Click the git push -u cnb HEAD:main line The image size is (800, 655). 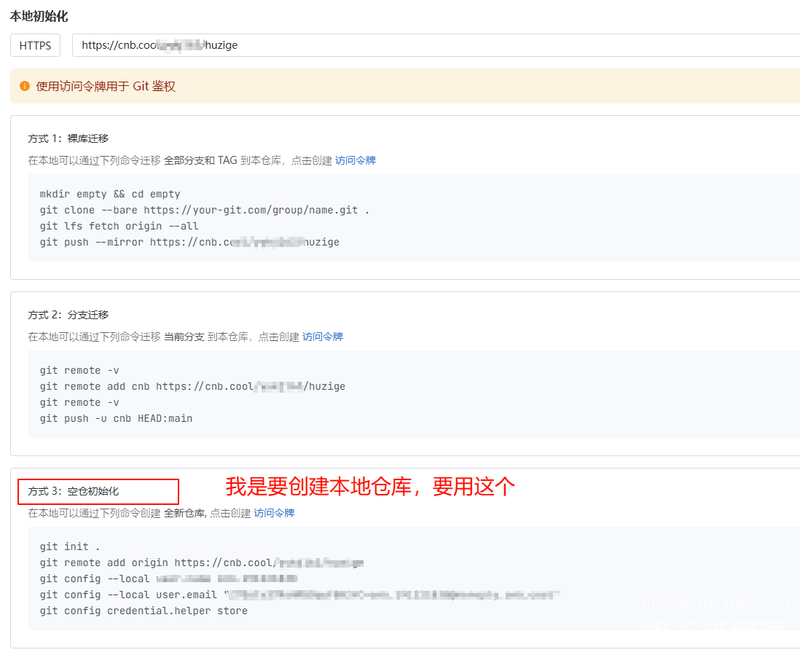pos(116,418)
